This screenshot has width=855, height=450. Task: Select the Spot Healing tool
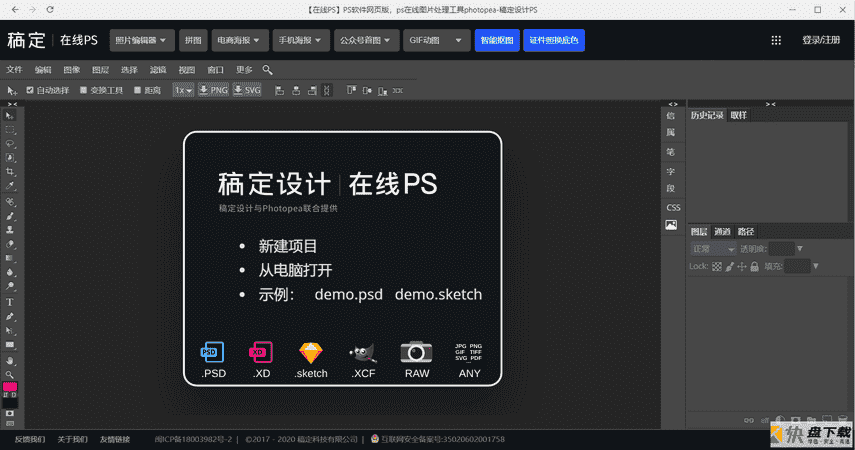[x=10, y=202]
